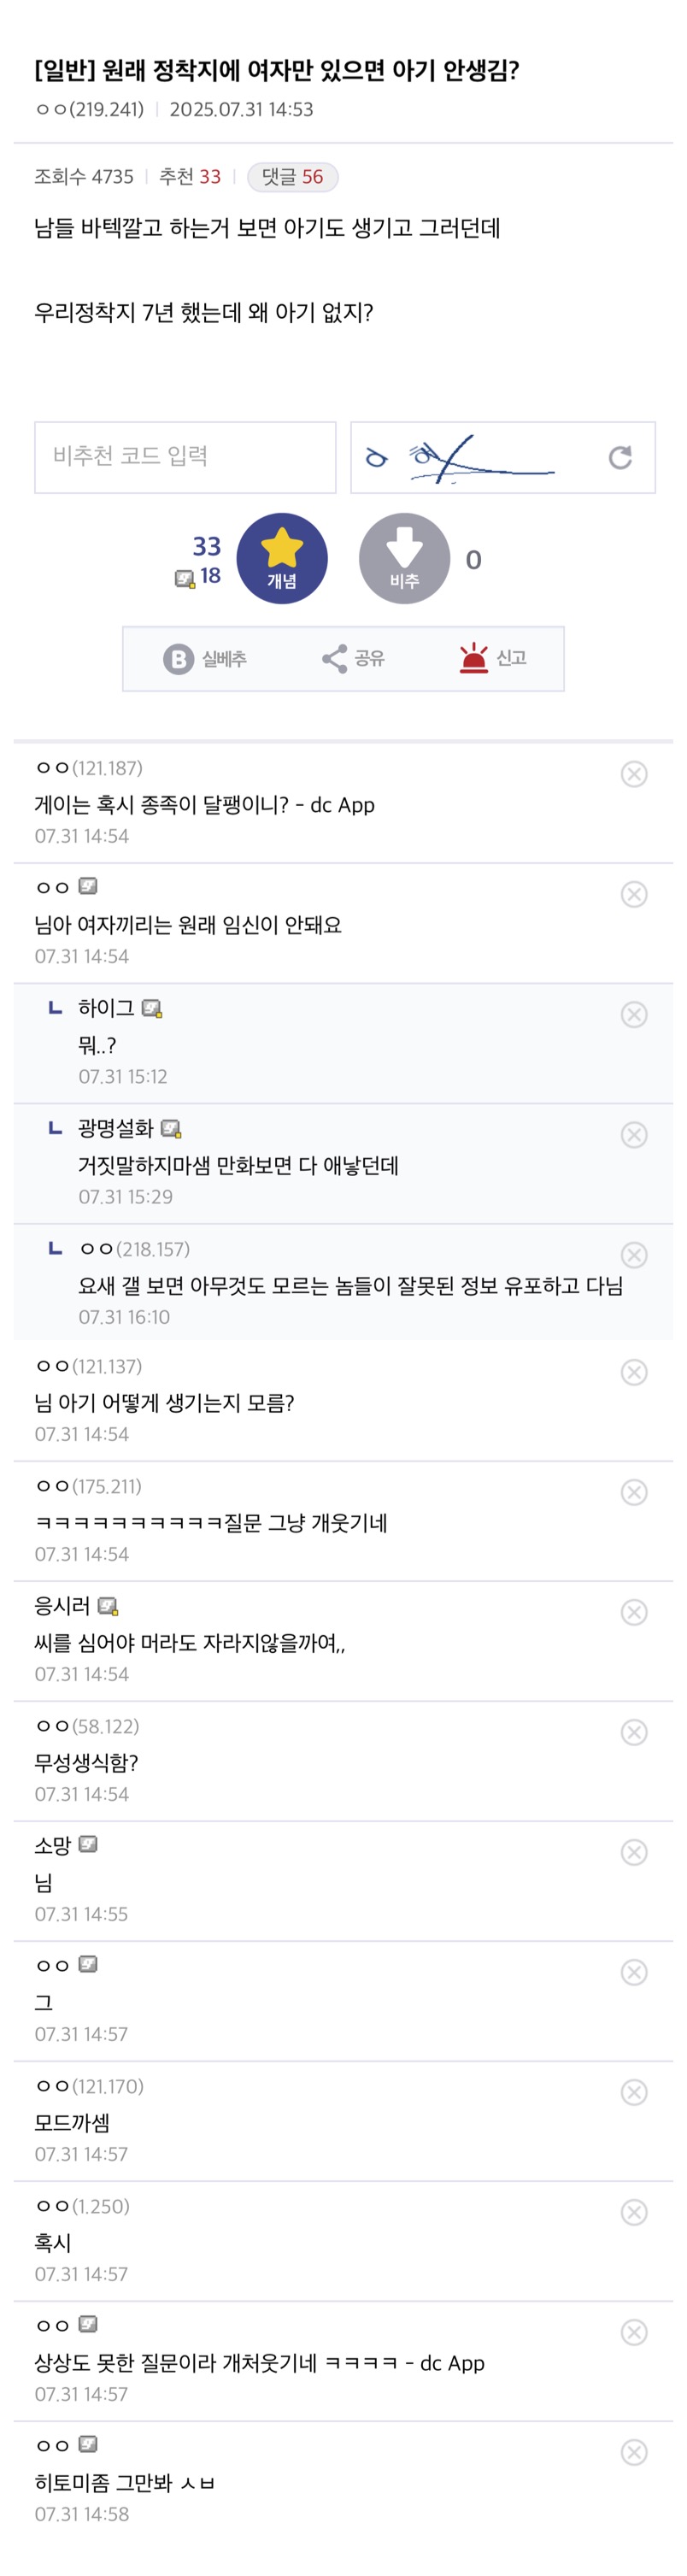Viewport: 687px width, 2576px height.
Task: Delete the 달팽이 comment by 121.187
Action: click(633, 774)
